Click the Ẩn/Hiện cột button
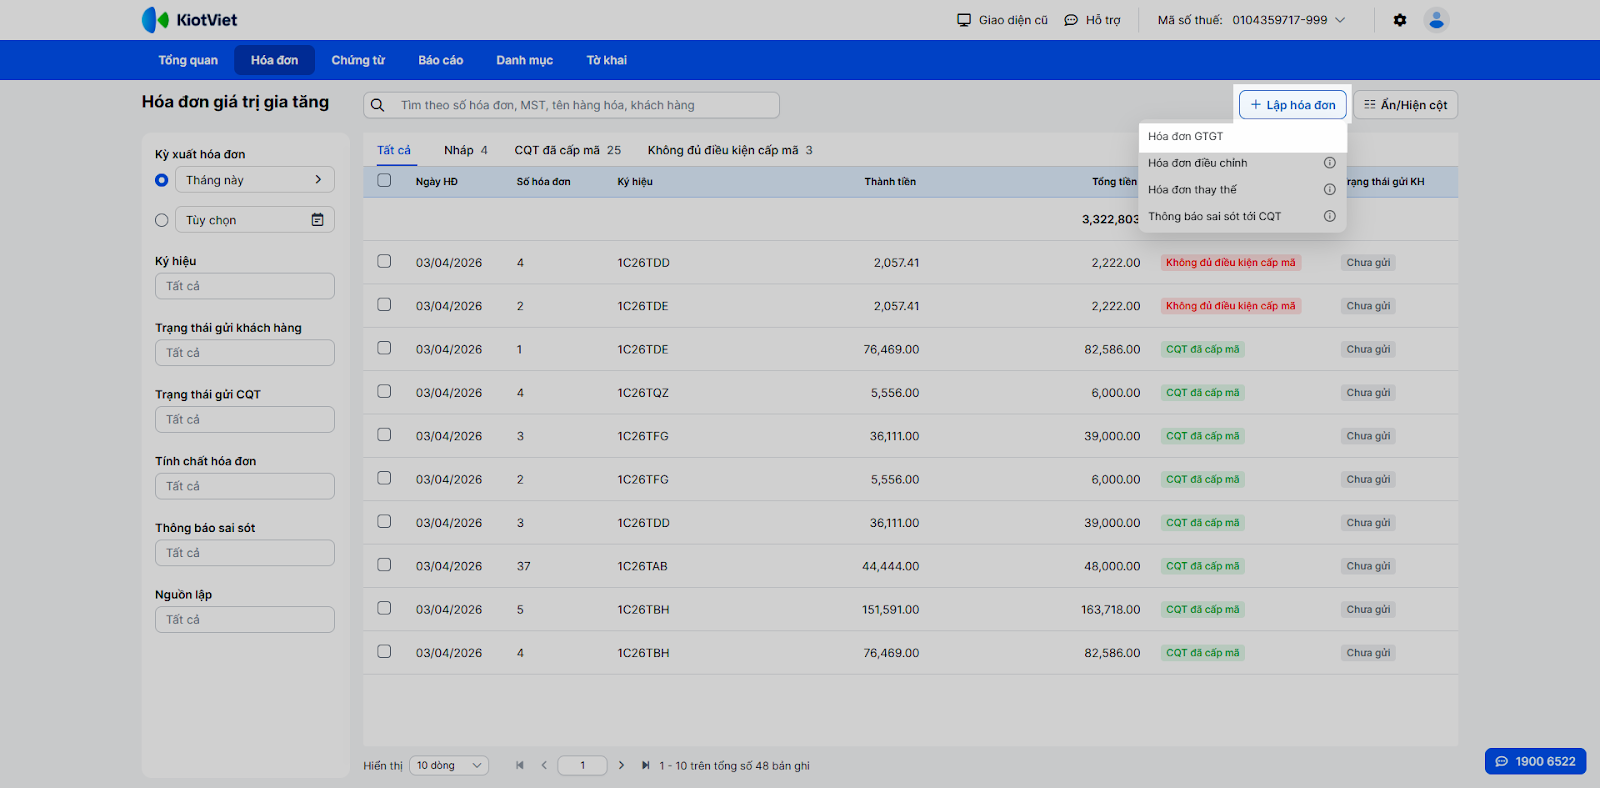This screenshot has width=1600, height=788. 1405,105
